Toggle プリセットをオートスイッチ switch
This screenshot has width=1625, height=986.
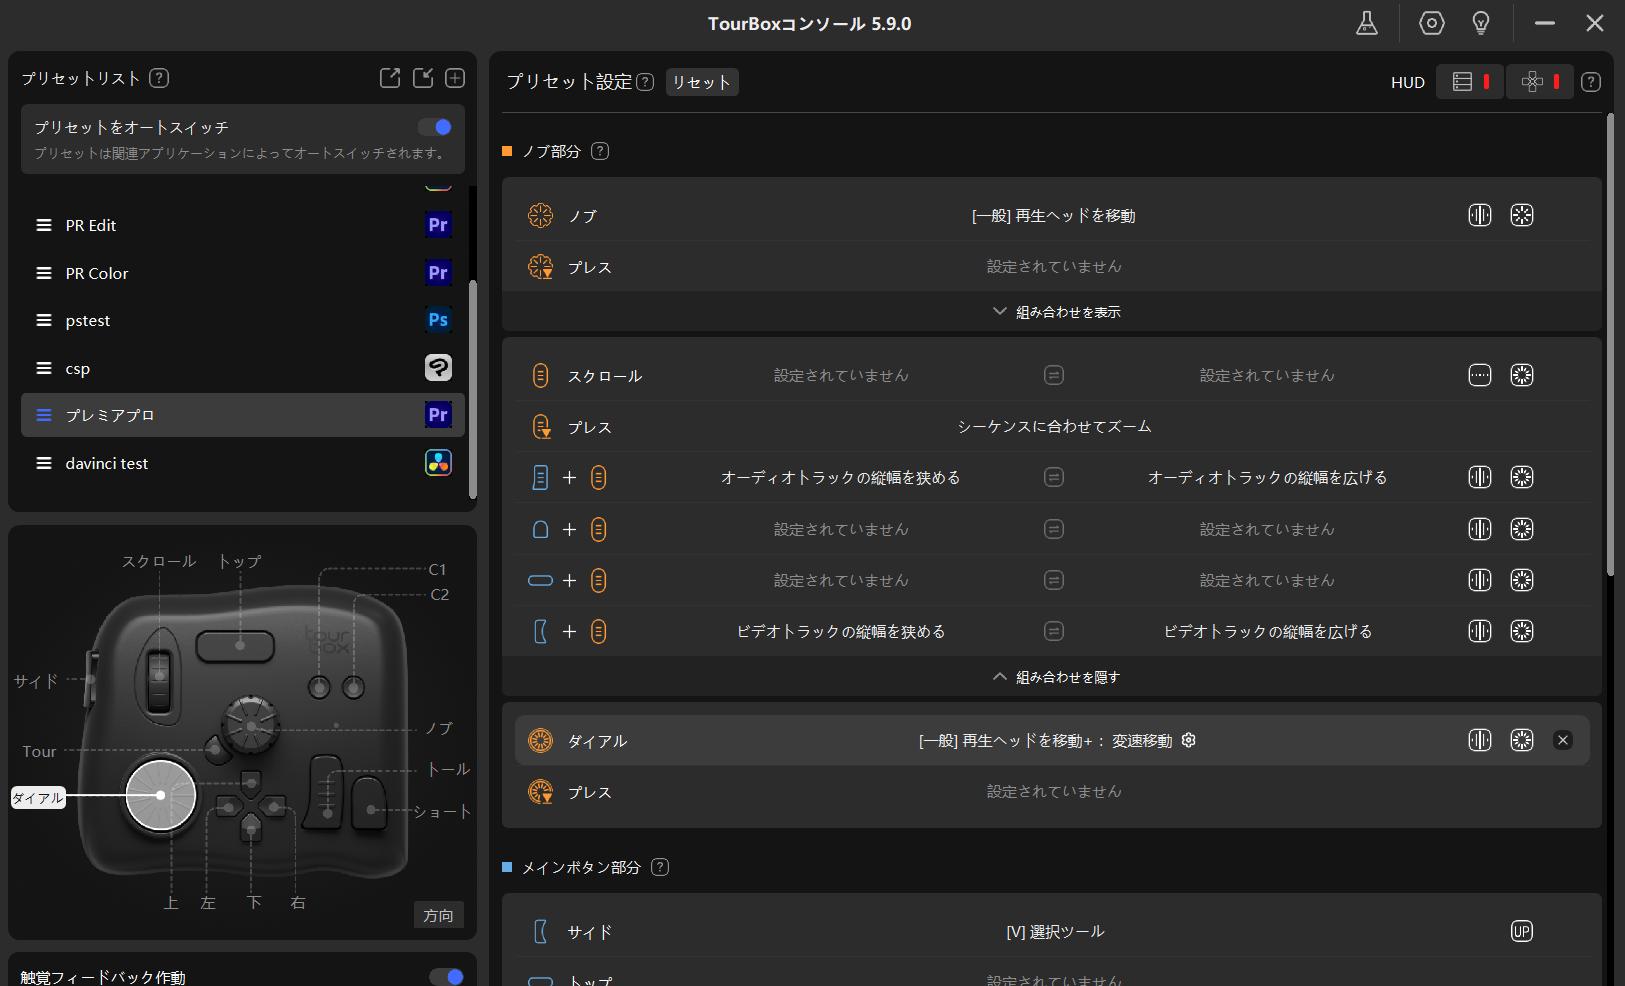coord(435,127)
